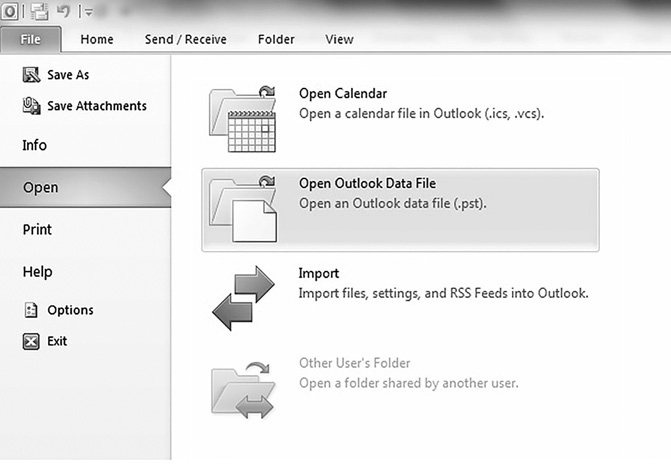Click the Exit icon to quit Outlook
Viewport: 671px width, 470px height.
(x=31, y=341)
